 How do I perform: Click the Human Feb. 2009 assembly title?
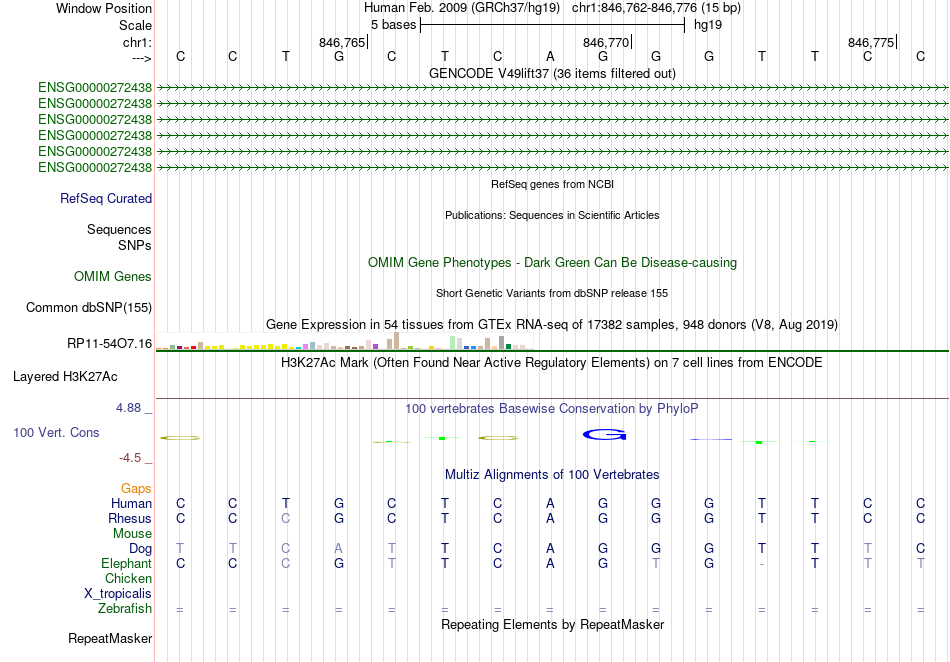(x=464, y=8)
